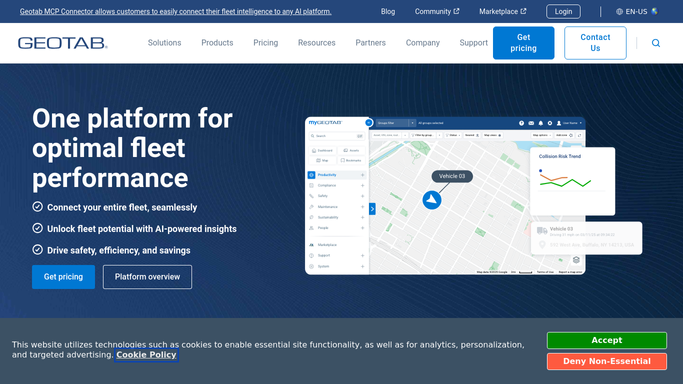Click the external link icon next to Marketplace
Viewport: 683px width, 384px height.
pos(523,11)
